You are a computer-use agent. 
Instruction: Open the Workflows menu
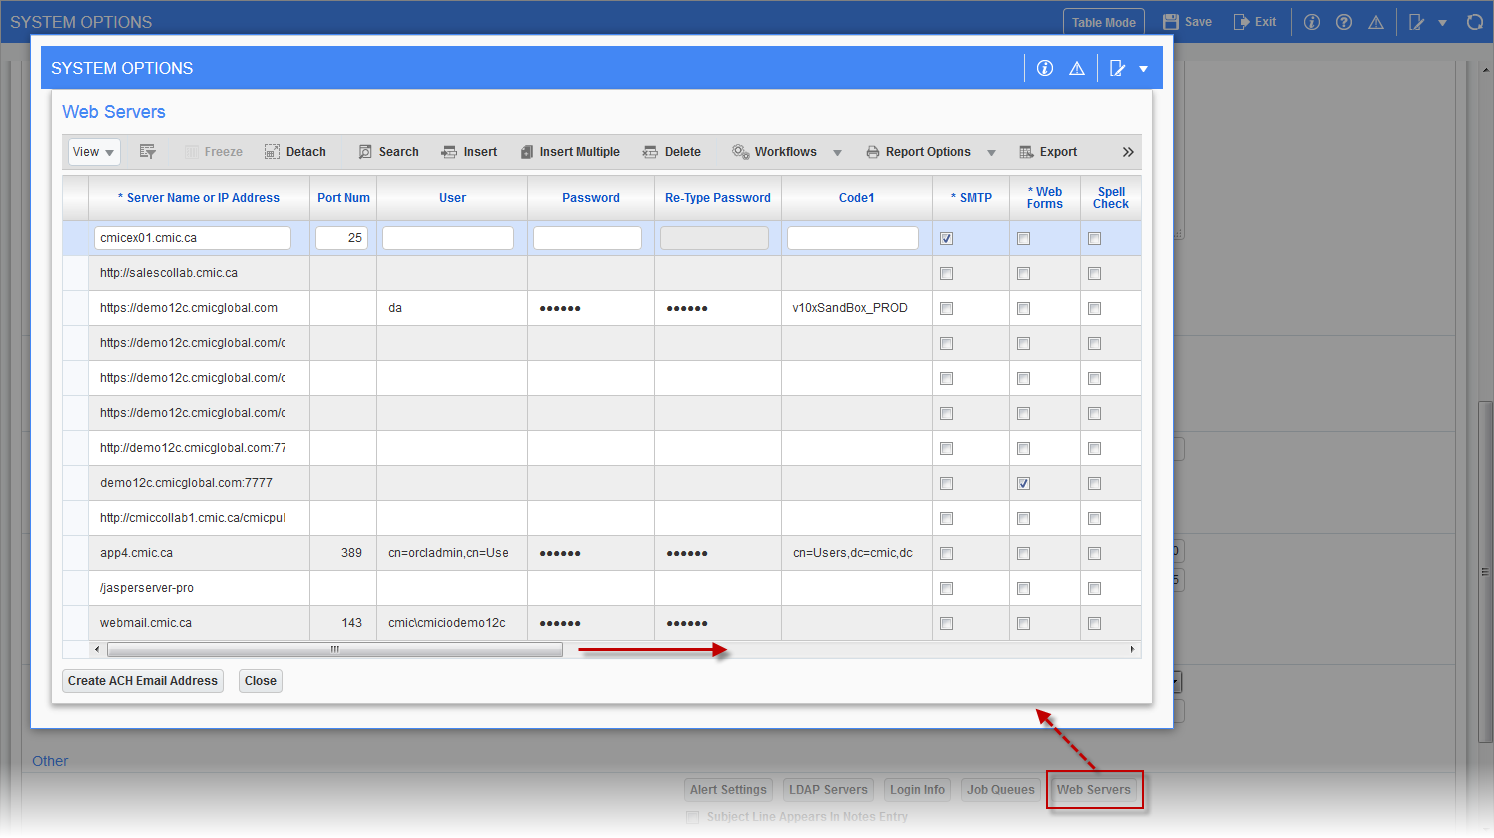[775, 152]
